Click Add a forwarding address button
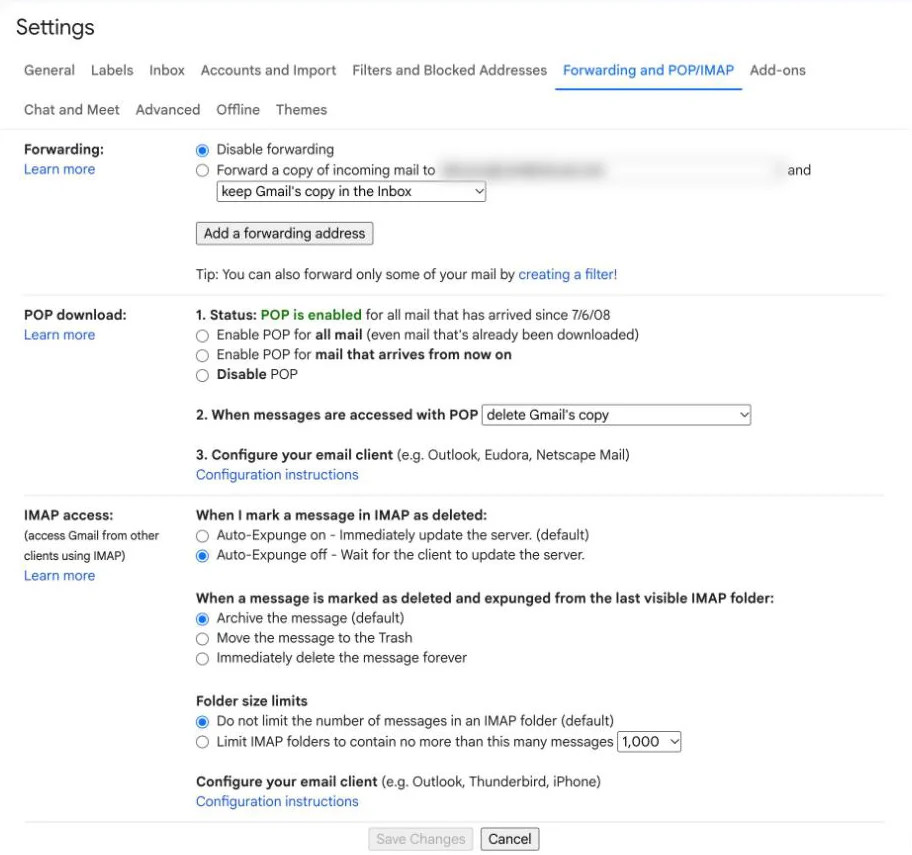Viewport: 912px width, 855px height. pyautogui.click(x=284, y=234)
